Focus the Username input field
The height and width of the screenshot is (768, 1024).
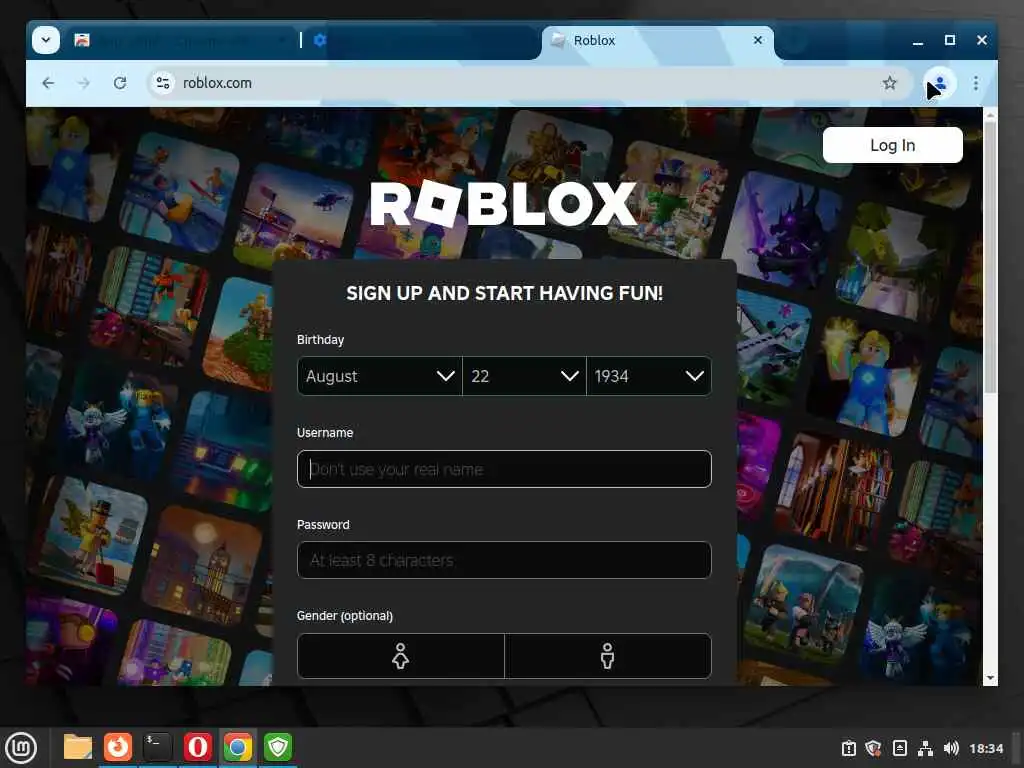pyautogui.click(x=504, y=469)
